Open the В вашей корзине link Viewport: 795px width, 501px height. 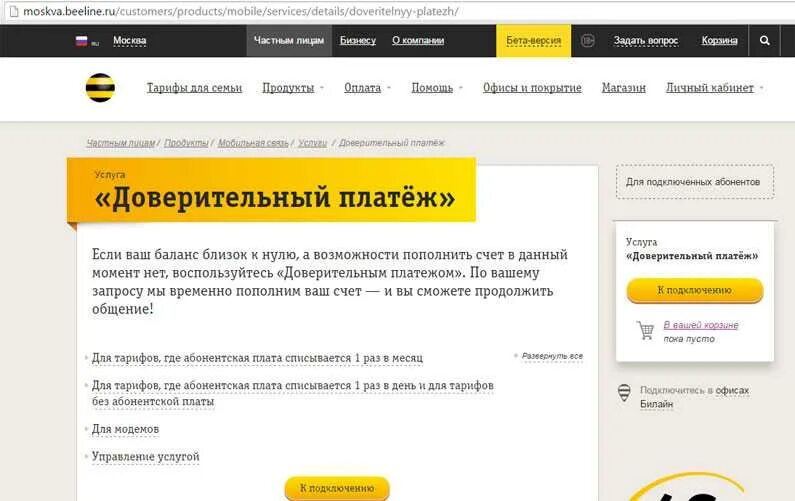tap(701, 325)
